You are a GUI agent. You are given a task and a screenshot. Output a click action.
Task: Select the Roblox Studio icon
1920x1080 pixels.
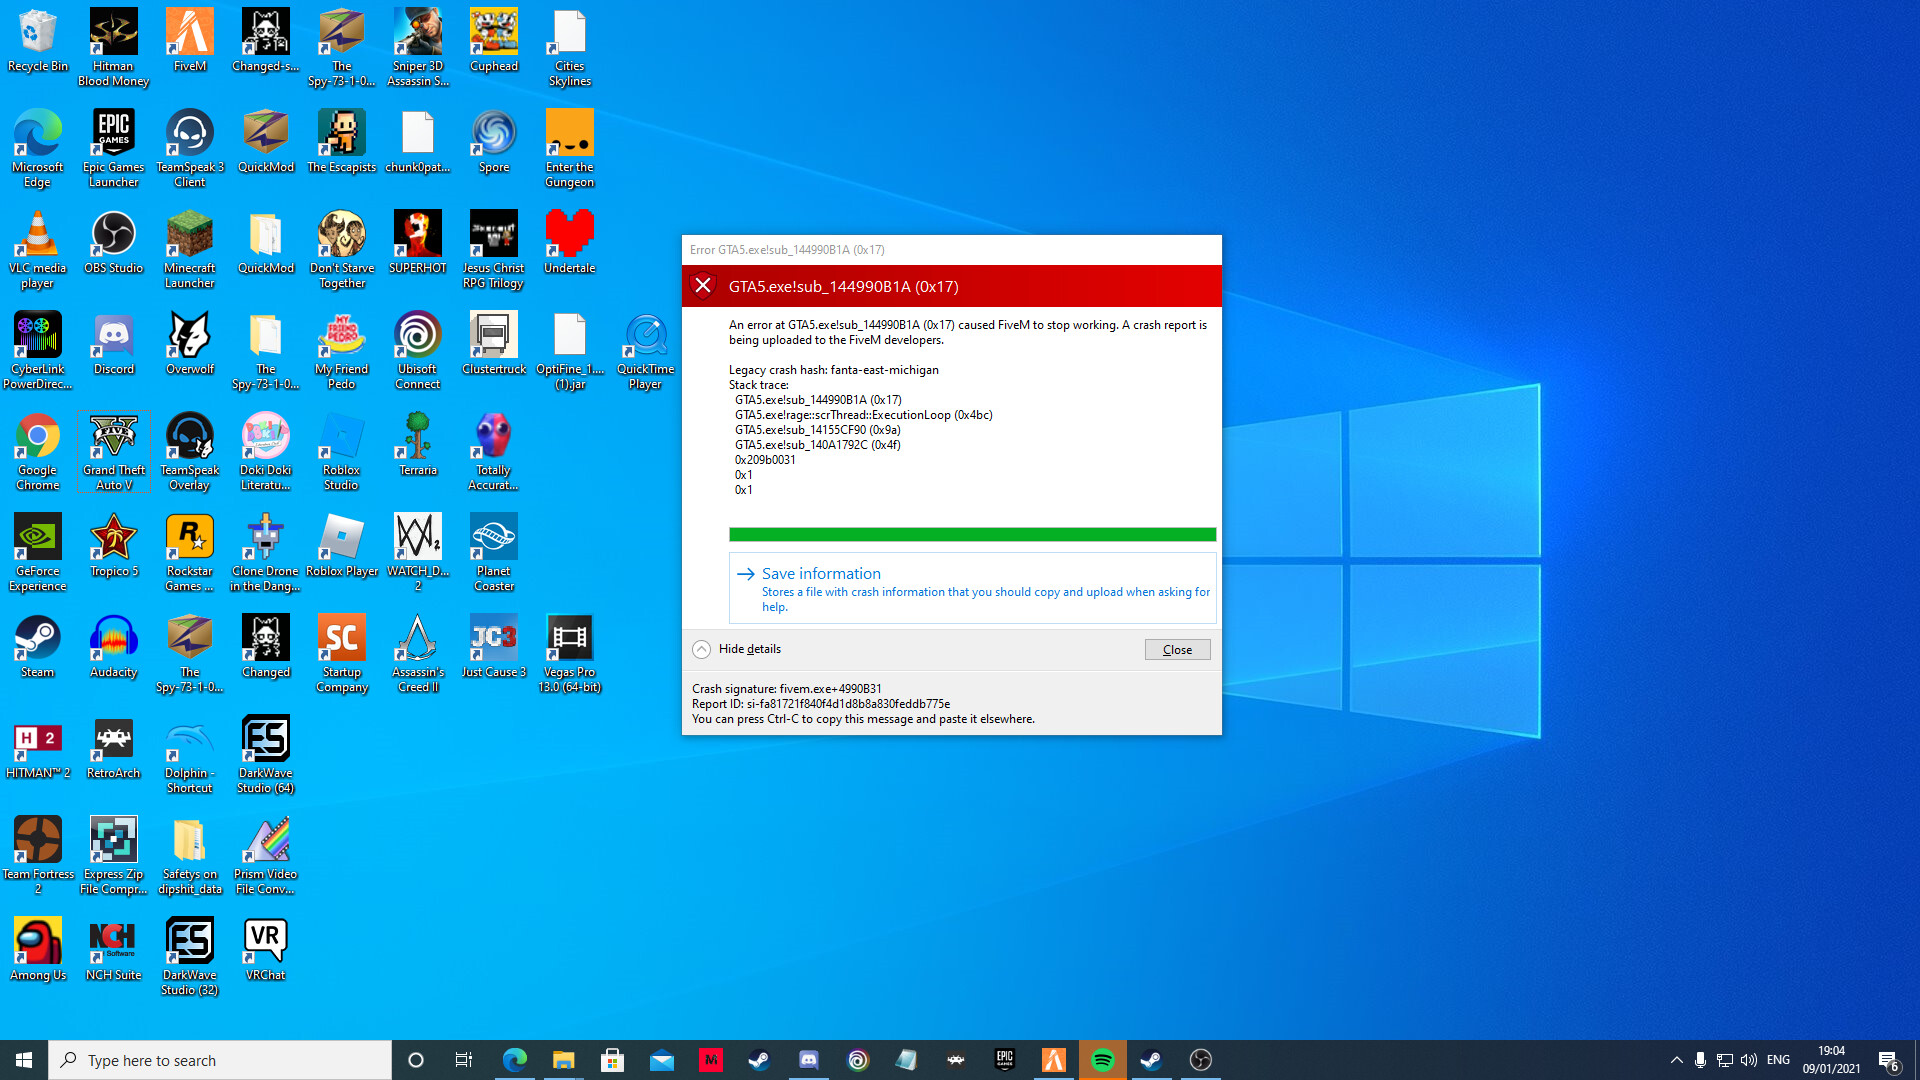click(x=342, y=452)
